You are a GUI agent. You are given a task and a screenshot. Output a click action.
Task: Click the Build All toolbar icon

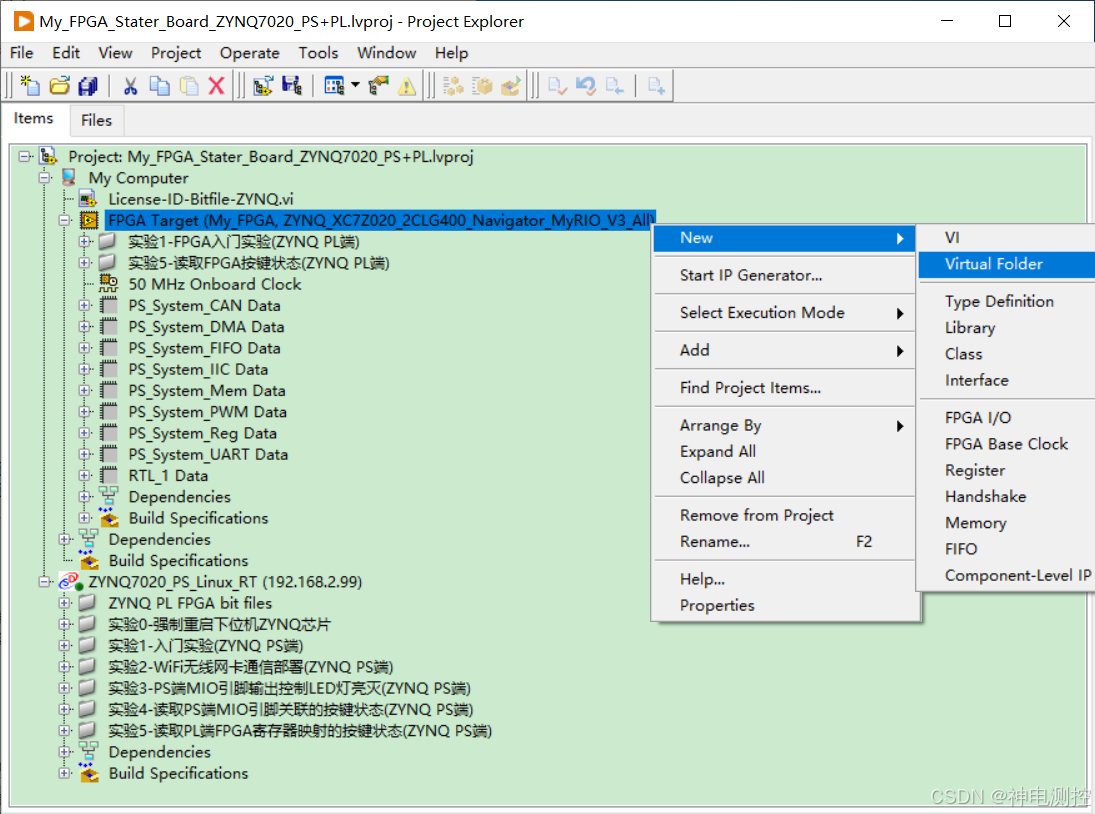453,85
